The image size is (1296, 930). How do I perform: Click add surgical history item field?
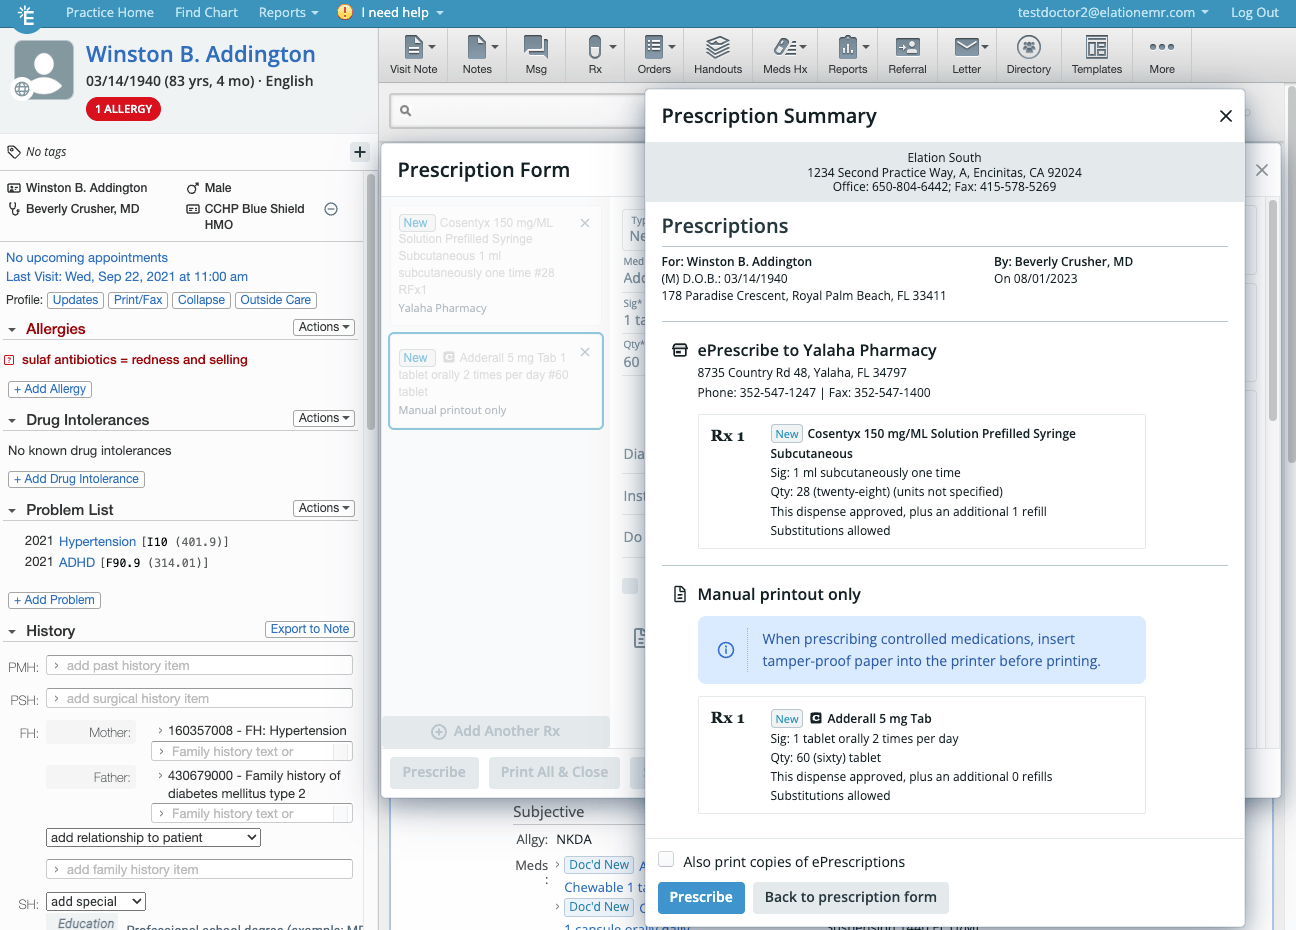pyautogui.click(x=199, y=698)
